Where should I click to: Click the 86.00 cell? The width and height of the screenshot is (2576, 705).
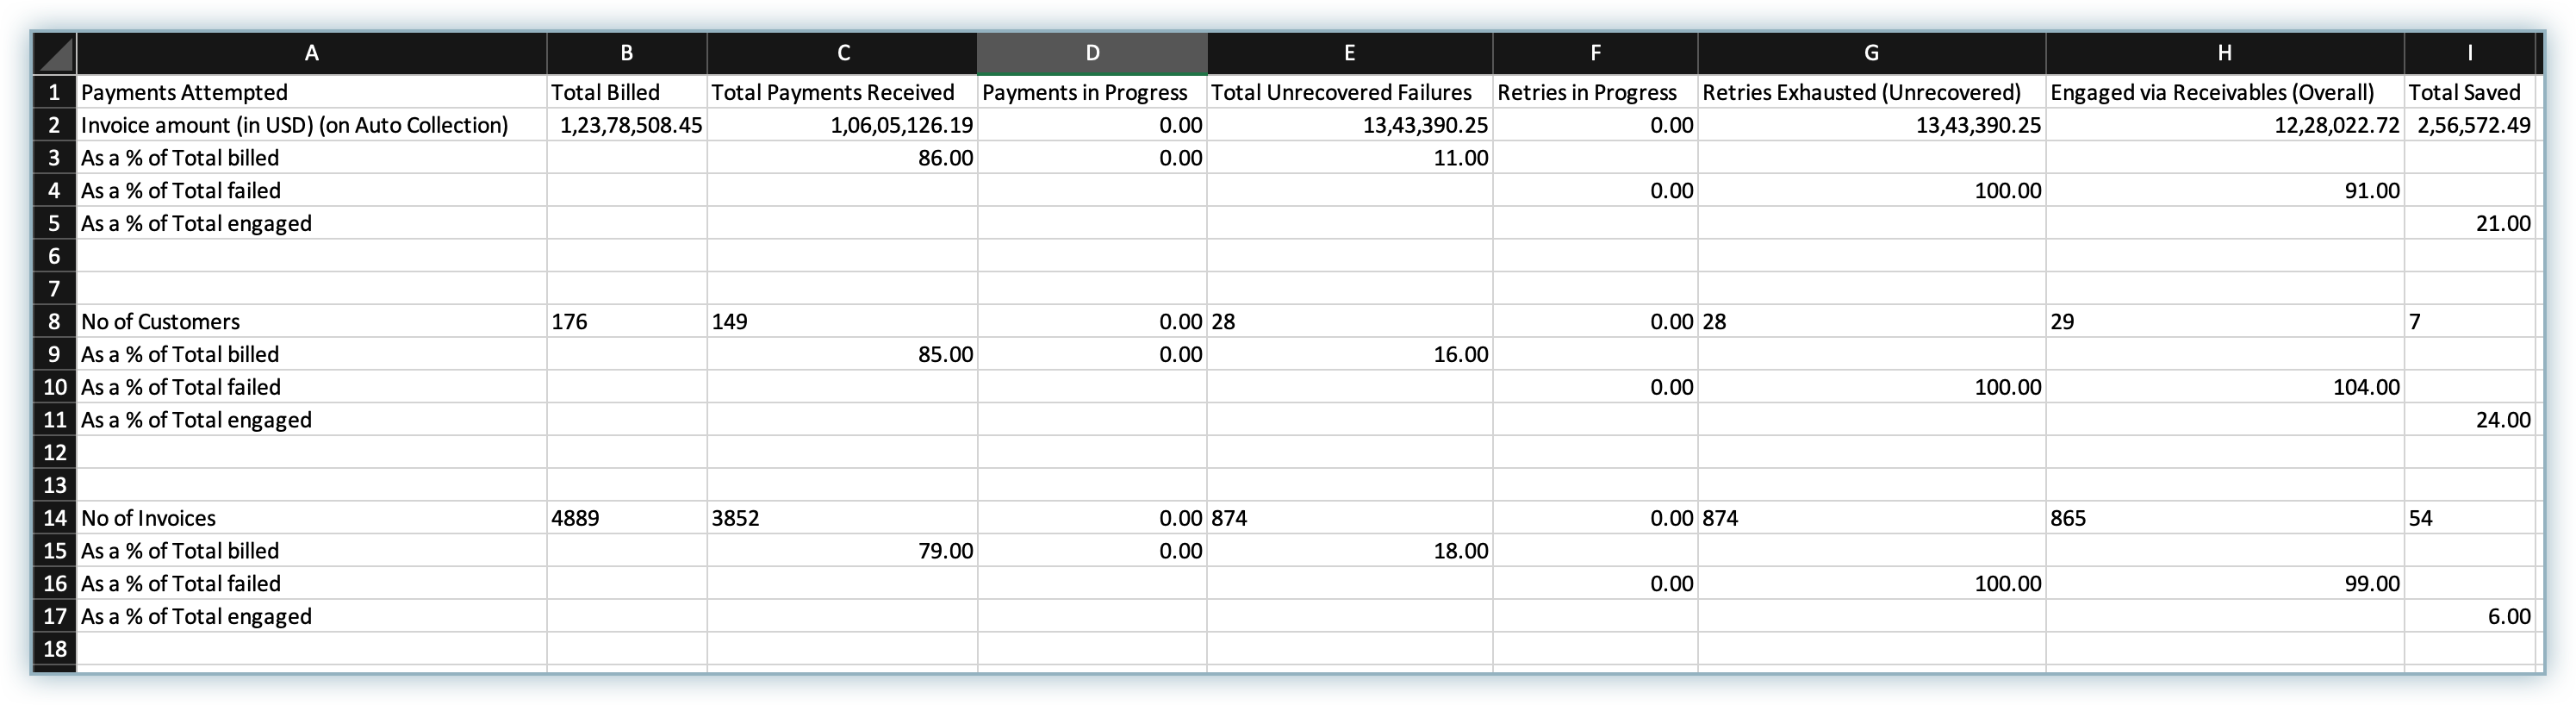(843, 158)
